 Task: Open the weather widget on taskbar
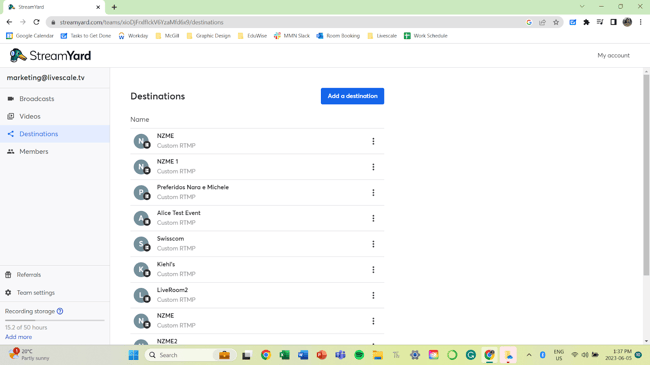click(x=29, y=355)
